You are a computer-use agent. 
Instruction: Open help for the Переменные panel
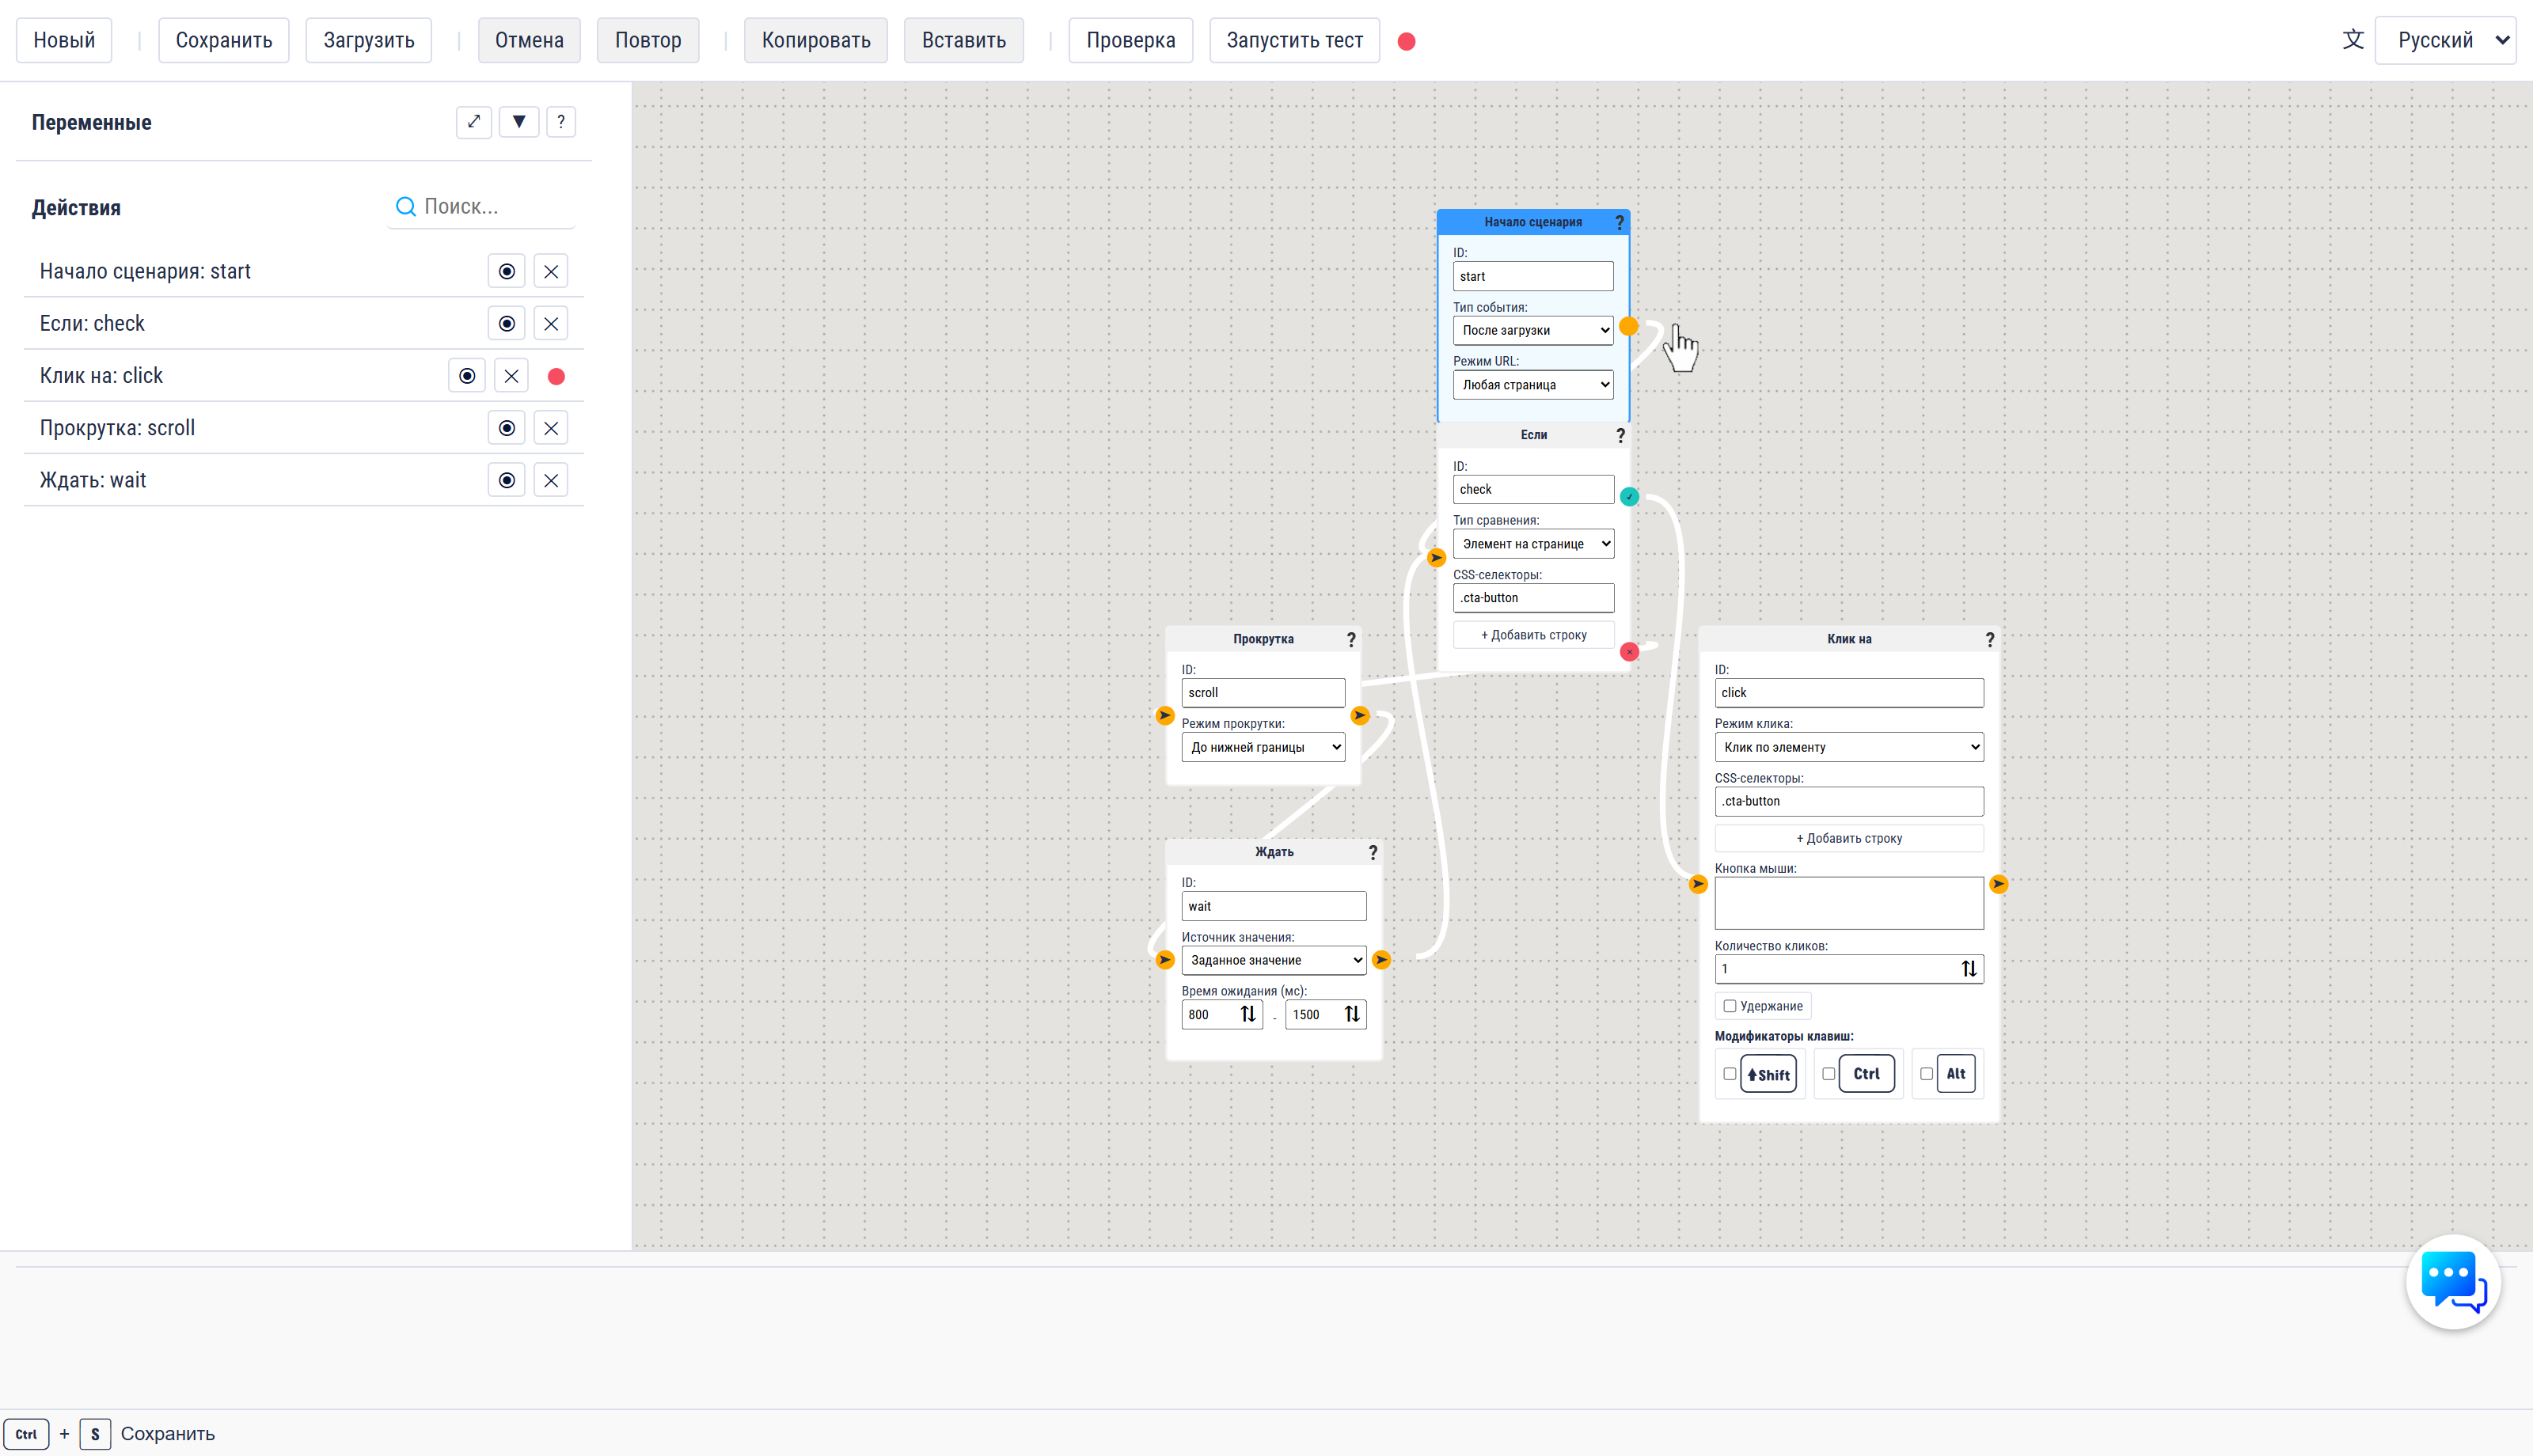coord(561,122)
